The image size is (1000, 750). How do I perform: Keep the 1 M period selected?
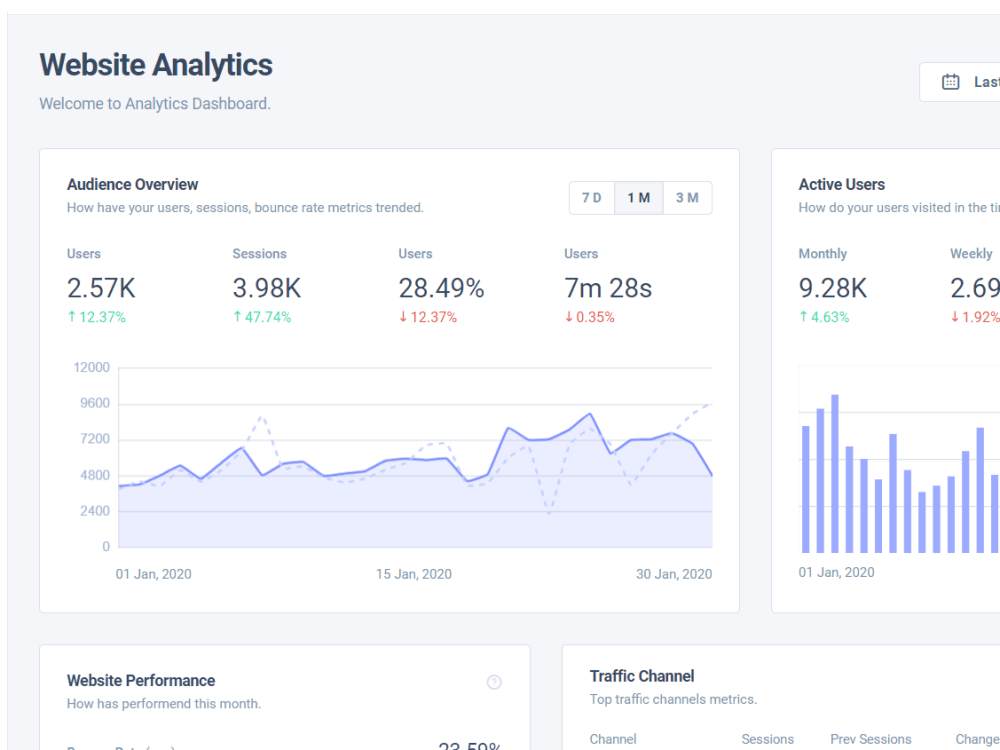(x=639, y=198)
